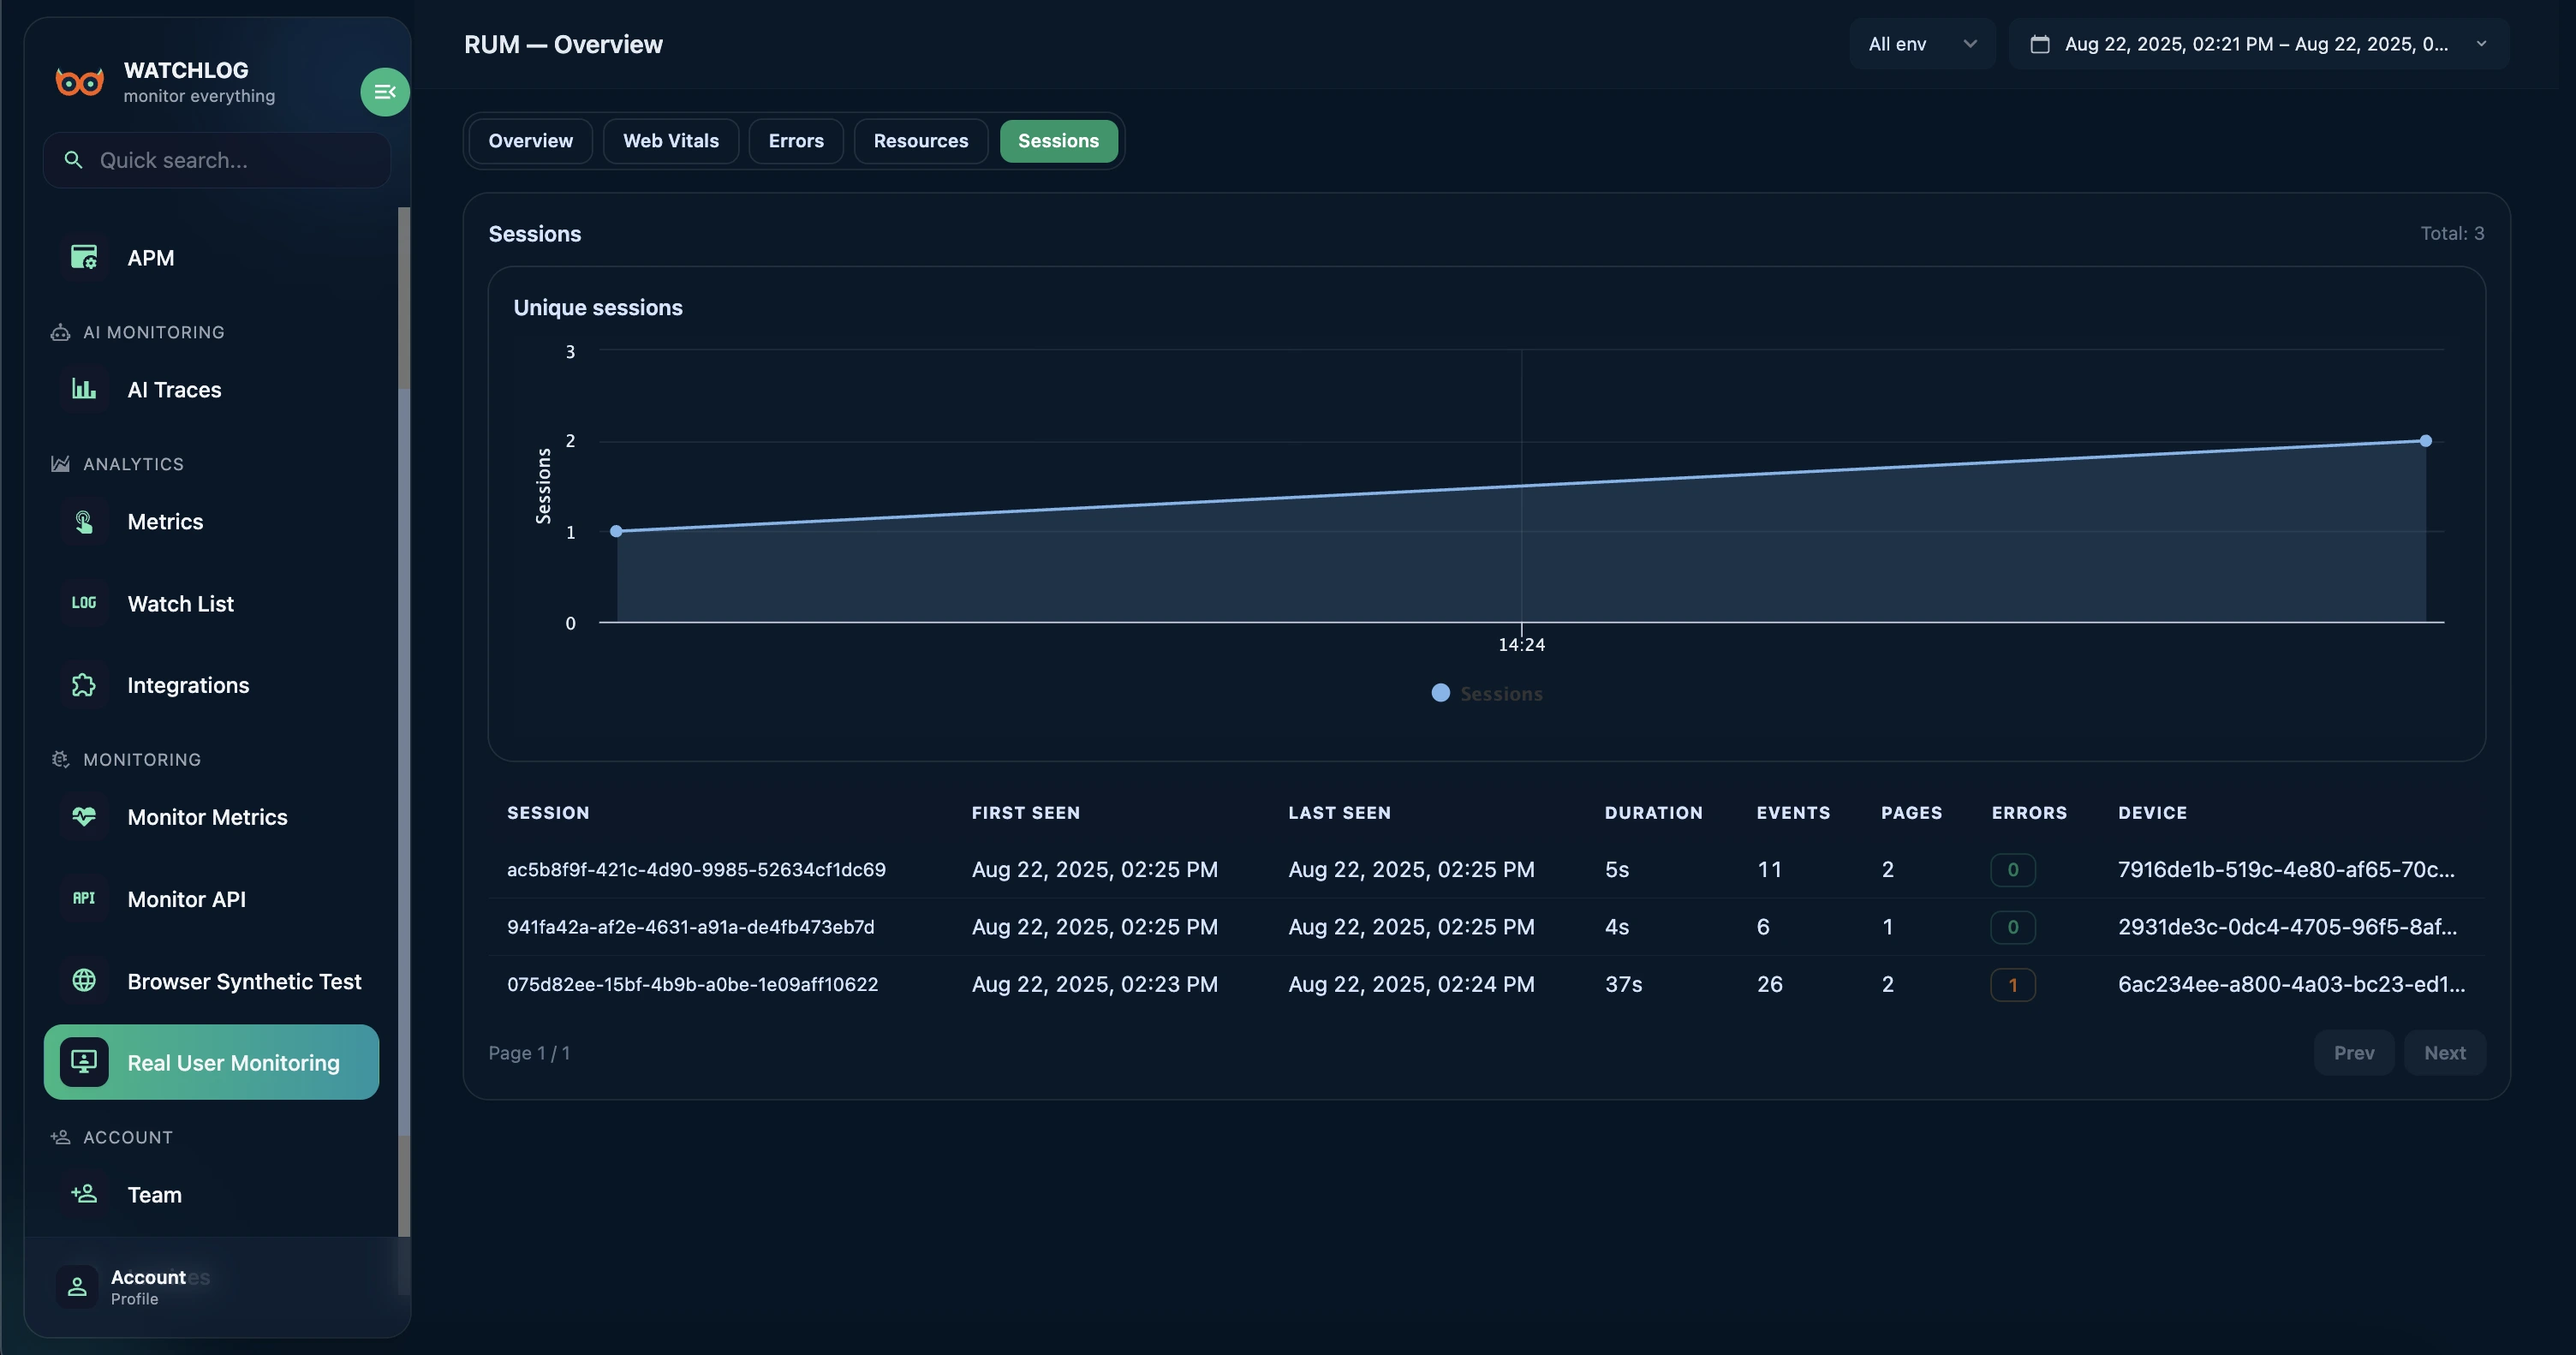Screen dimensions: 2576x1355
Task: Open session ac5b8f9f-421c-4d90-9985-52634cf1dc69
Action: [x=696, y=869]
